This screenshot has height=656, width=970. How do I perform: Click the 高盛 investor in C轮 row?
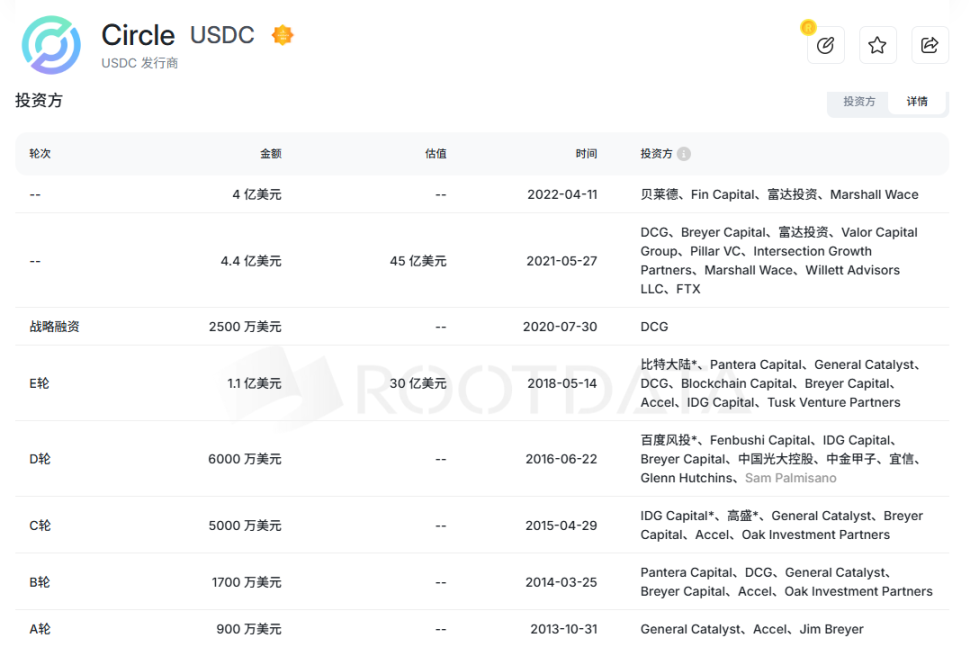[x=739, y=516]
